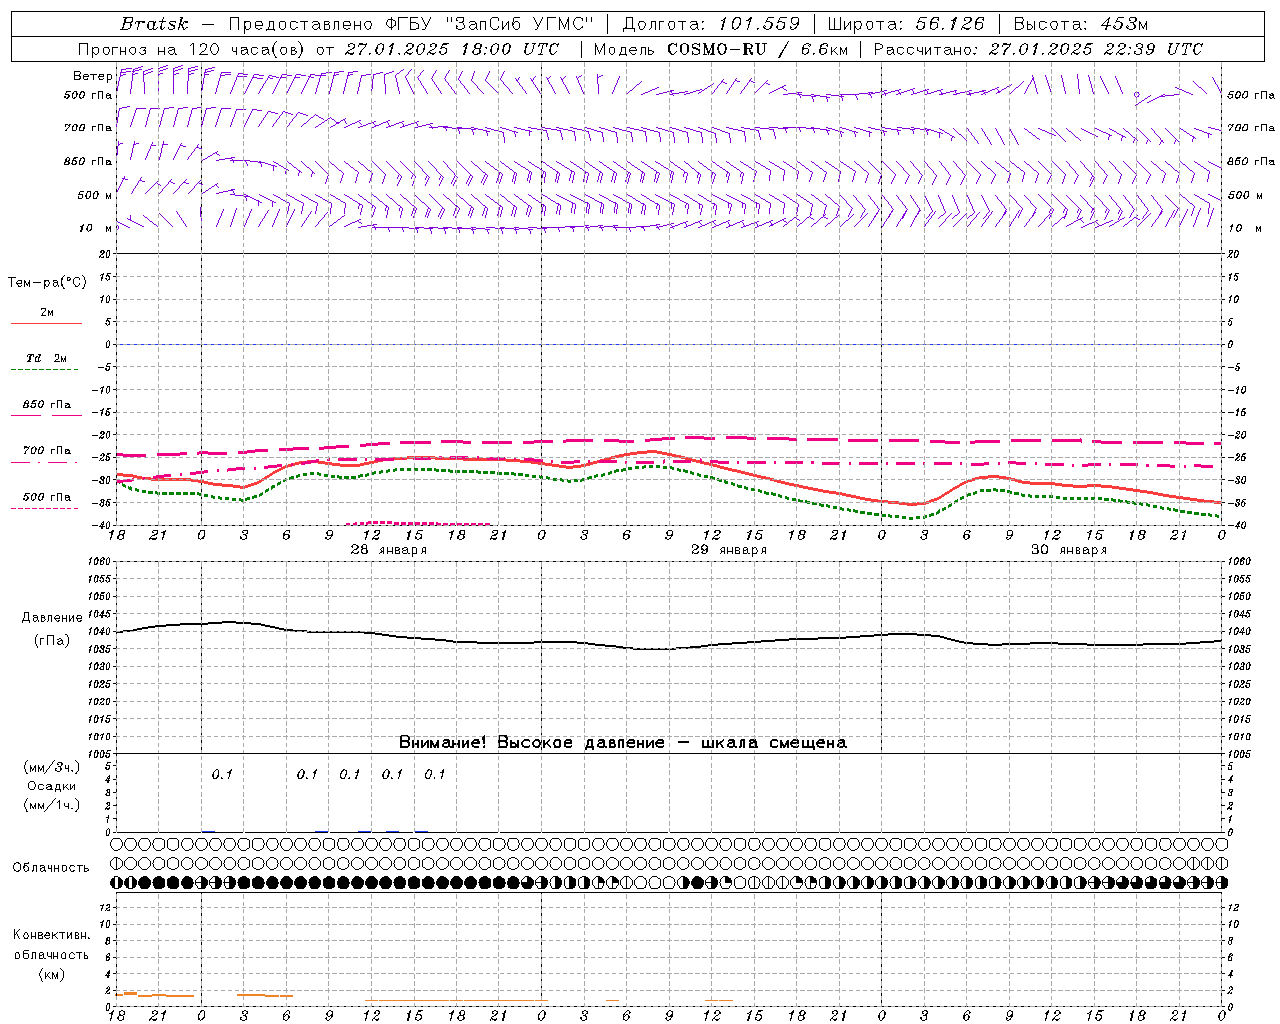The image size is (1280, 1024).
Task: Click the grid resolution 6.6км
Action: pyautogui.click(x=824, y=49)
